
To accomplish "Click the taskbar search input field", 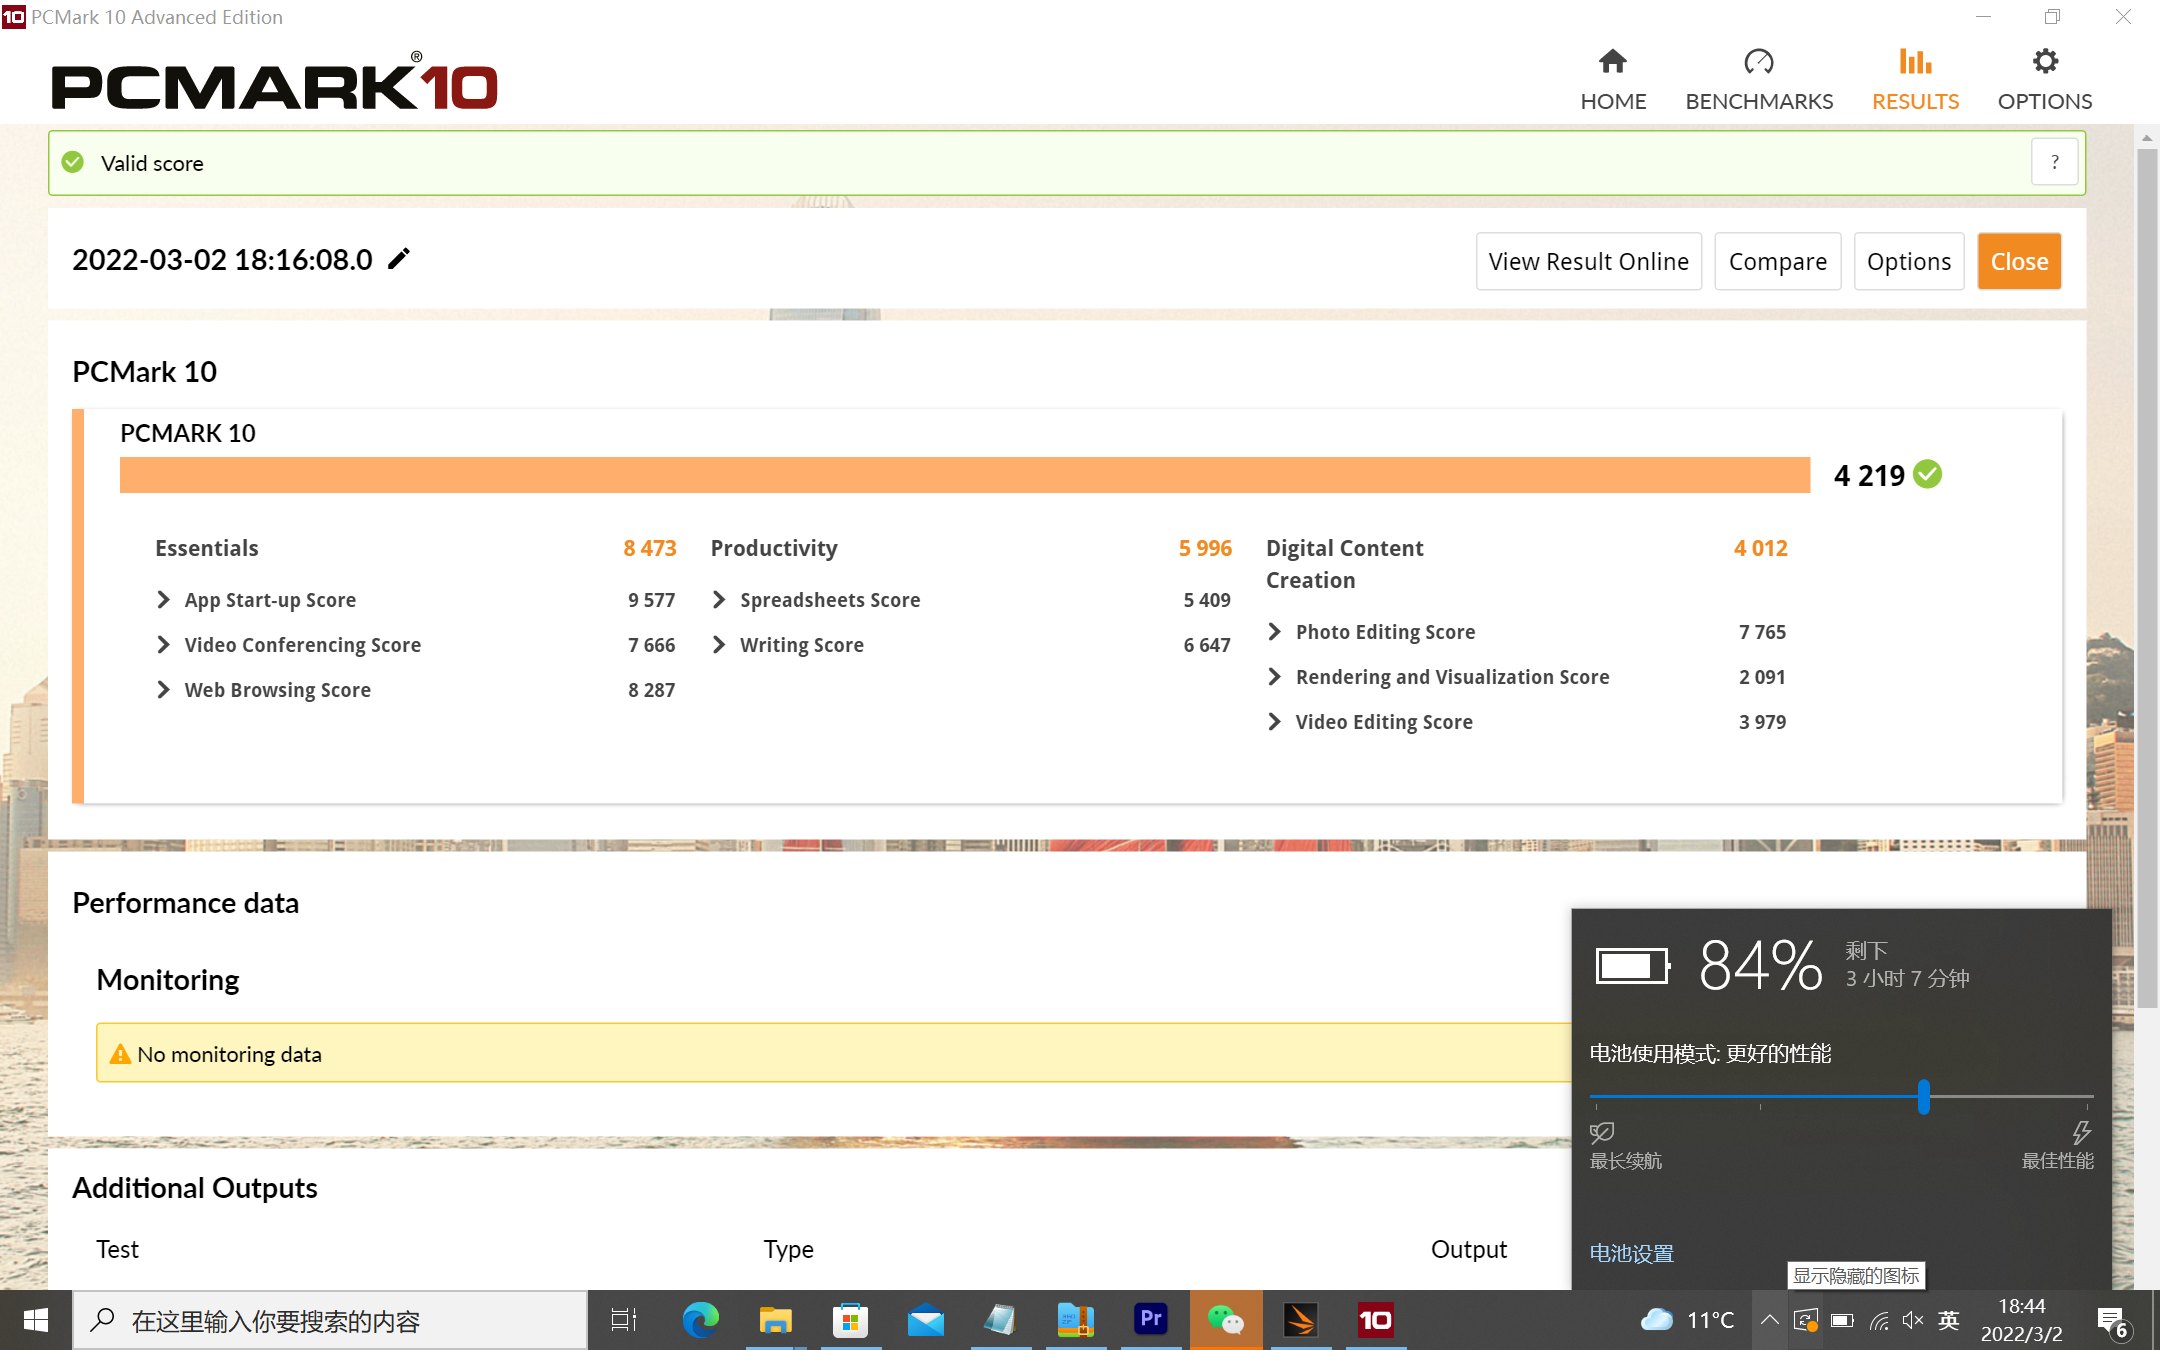I will 330,1320.
